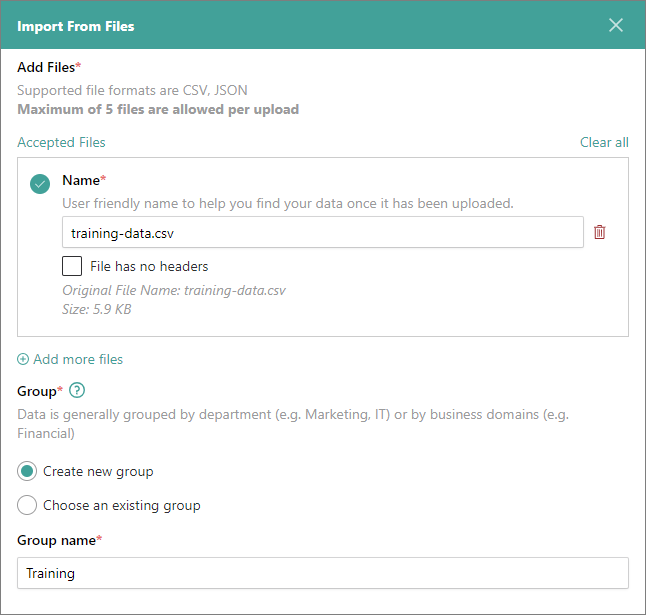Delete training-data.csv using the trash icon
The width and height of the screenshot is (646, 615).
[600, 232]
